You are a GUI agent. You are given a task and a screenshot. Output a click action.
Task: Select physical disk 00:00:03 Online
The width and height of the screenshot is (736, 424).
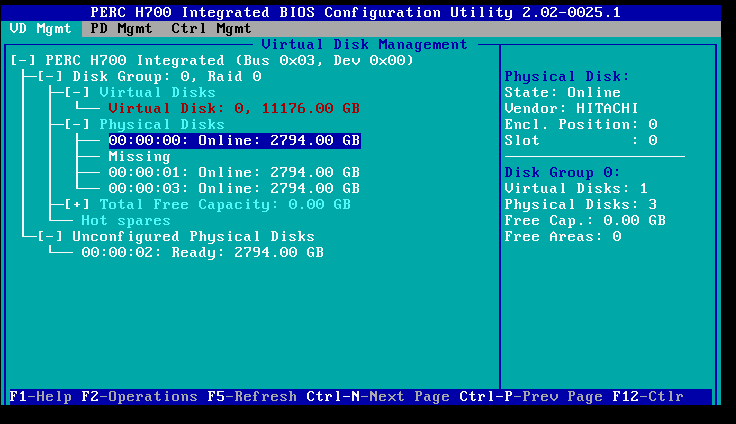click(x=234, y=188)
